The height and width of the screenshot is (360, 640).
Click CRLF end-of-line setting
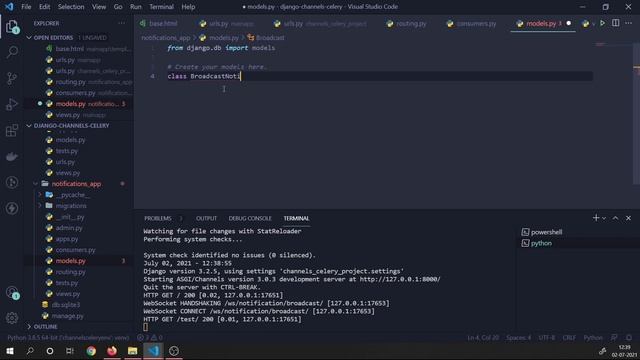(569, 338)
